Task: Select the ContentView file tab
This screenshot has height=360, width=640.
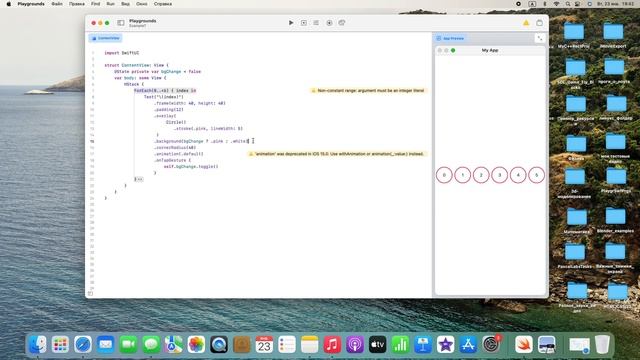Action: tap(105, 38)
